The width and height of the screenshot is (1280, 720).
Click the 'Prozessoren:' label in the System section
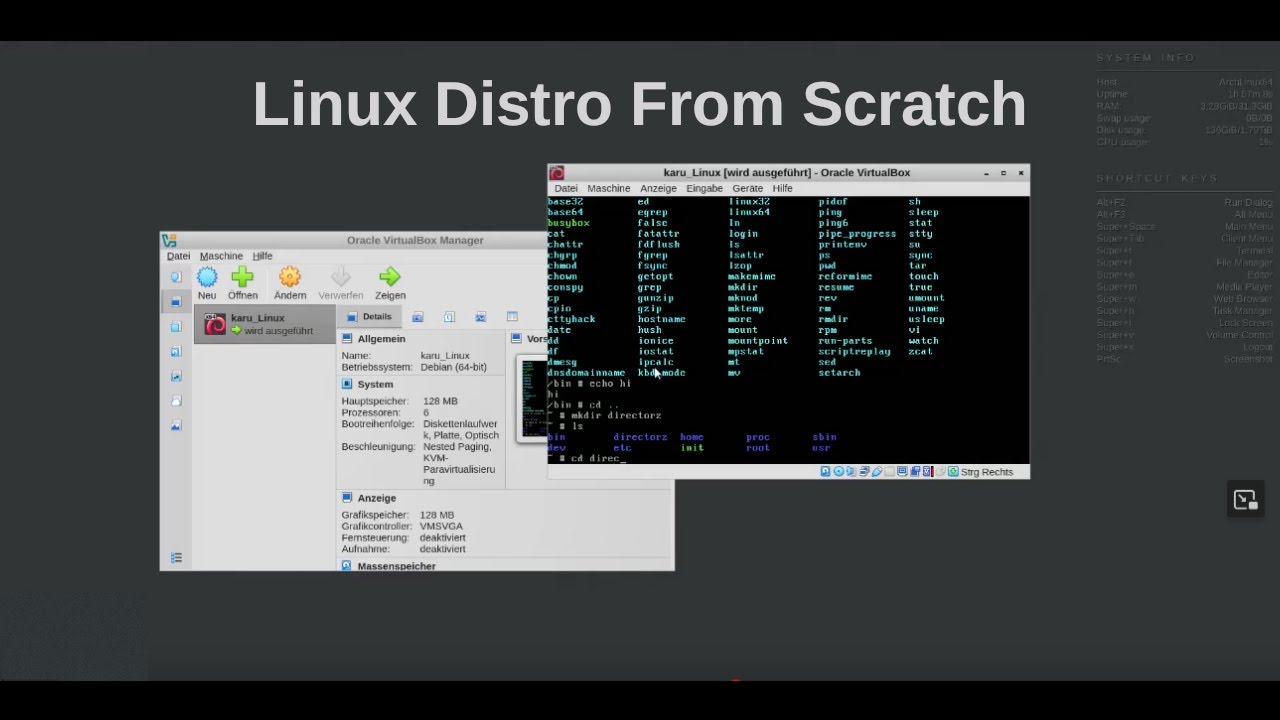pos(371,412)
